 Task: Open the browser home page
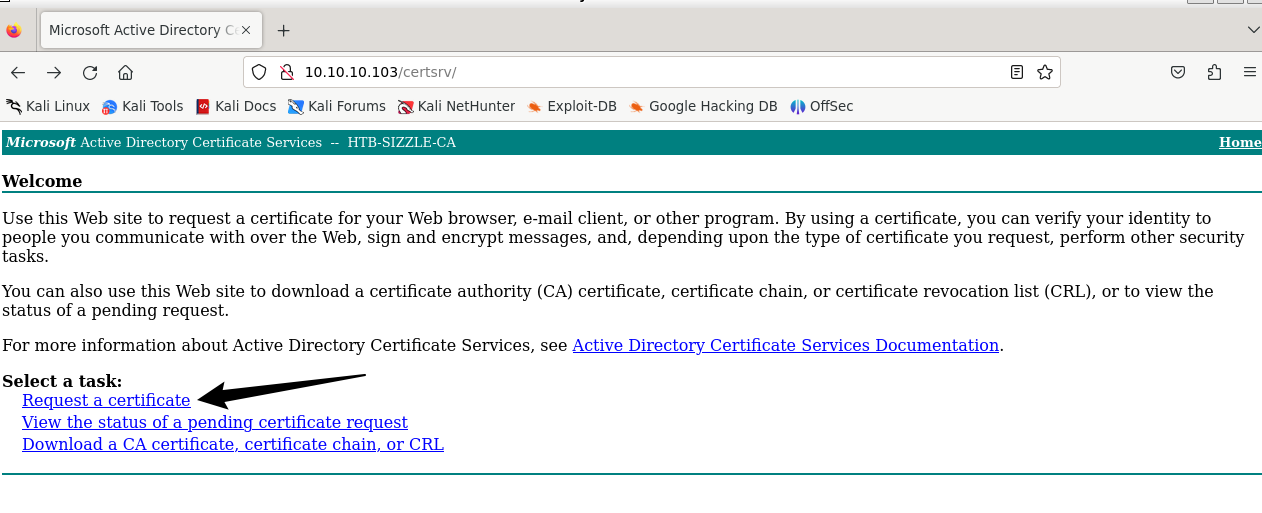point(125,72)
